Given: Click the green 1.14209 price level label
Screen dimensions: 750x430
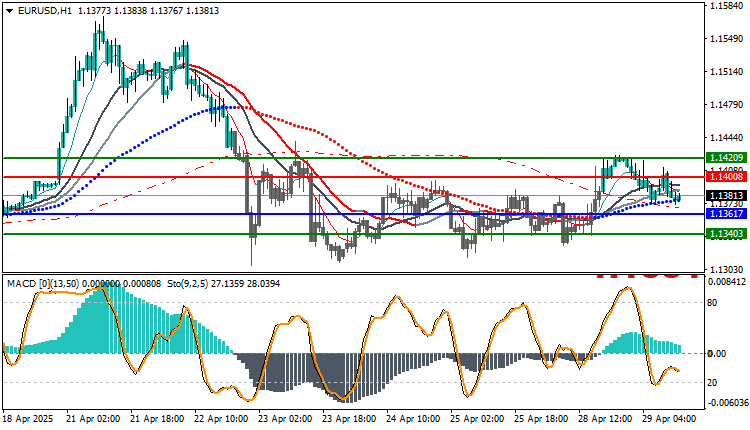Looking at the screenshot, I should point(726,158).
